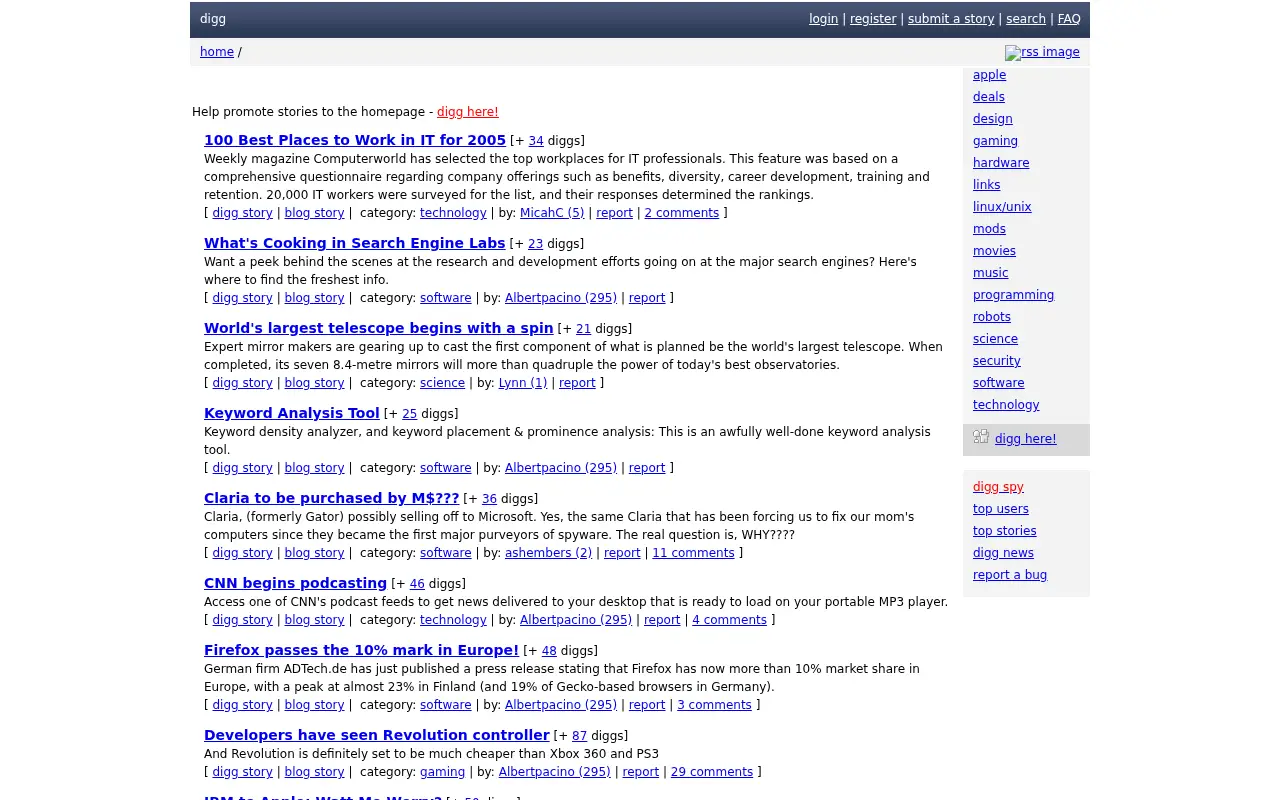Viewport: 1280px width, 800px height.
Task: Open 'submit a story' in the header
Action: click(x=951, y=19)
